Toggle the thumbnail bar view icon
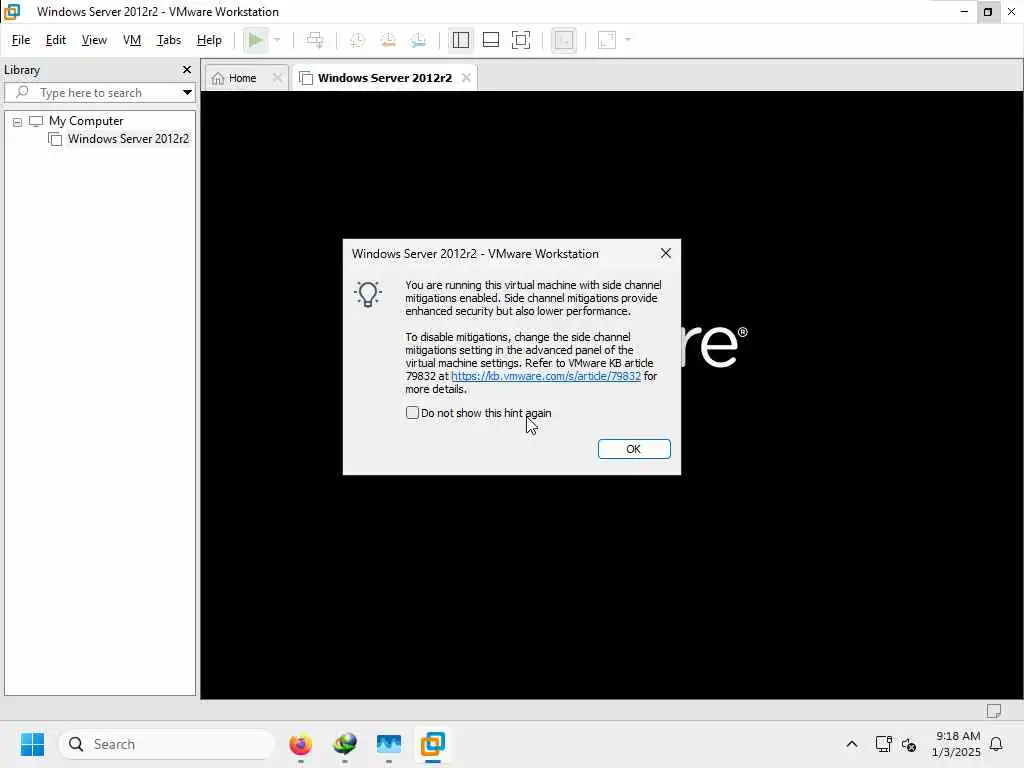Screen dimensions: 1024x768 490,40
